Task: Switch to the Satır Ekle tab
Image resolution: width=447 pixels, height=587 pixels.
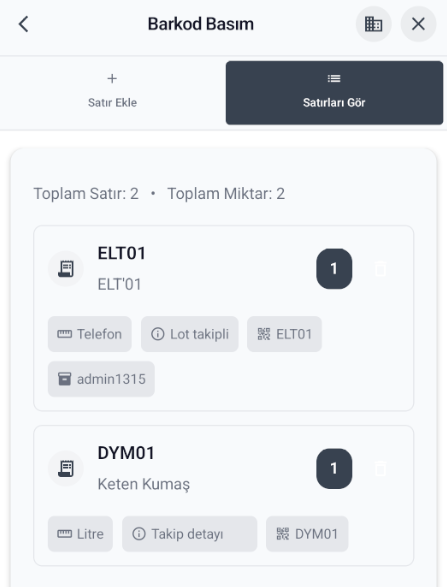Action: coord(112,92)
